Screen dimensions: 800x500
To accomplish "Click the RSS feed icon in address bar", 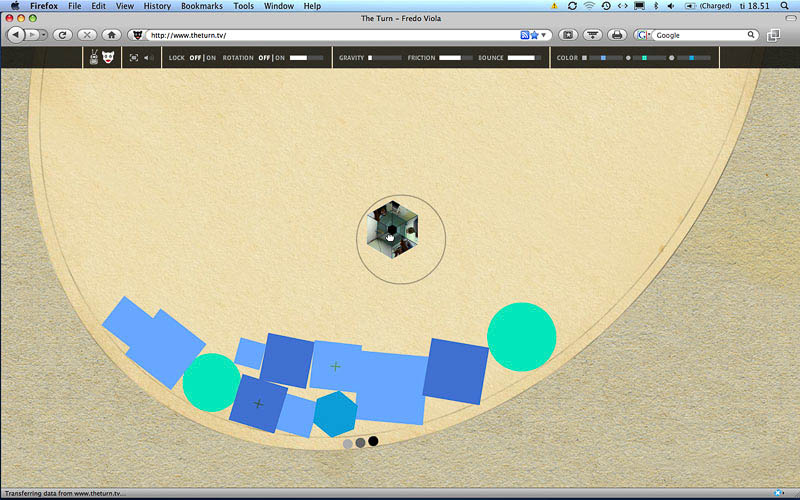I will tap(524, 35).
